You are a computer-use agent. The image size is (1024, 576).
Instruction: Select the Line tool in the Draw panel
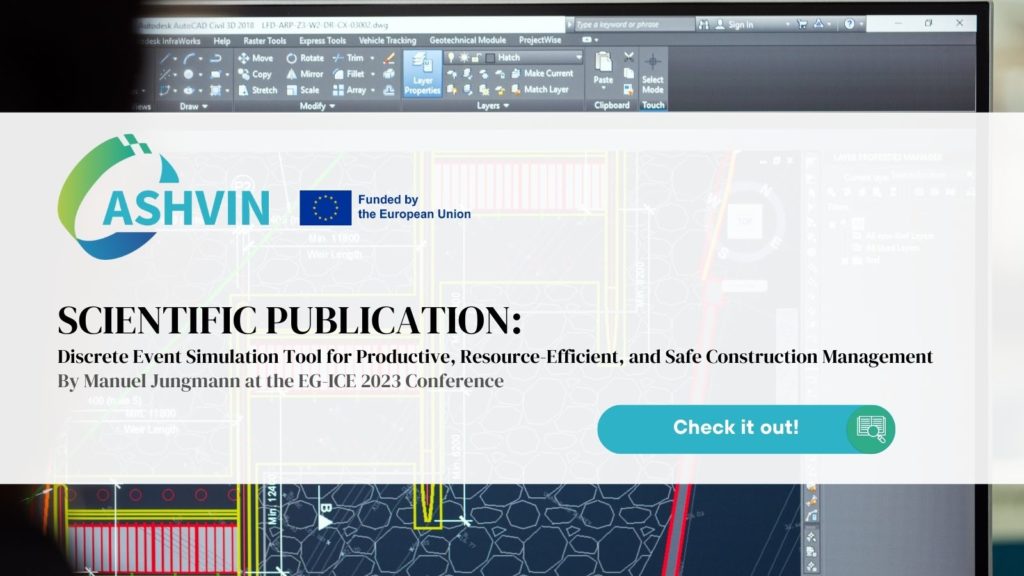(165, 59)
